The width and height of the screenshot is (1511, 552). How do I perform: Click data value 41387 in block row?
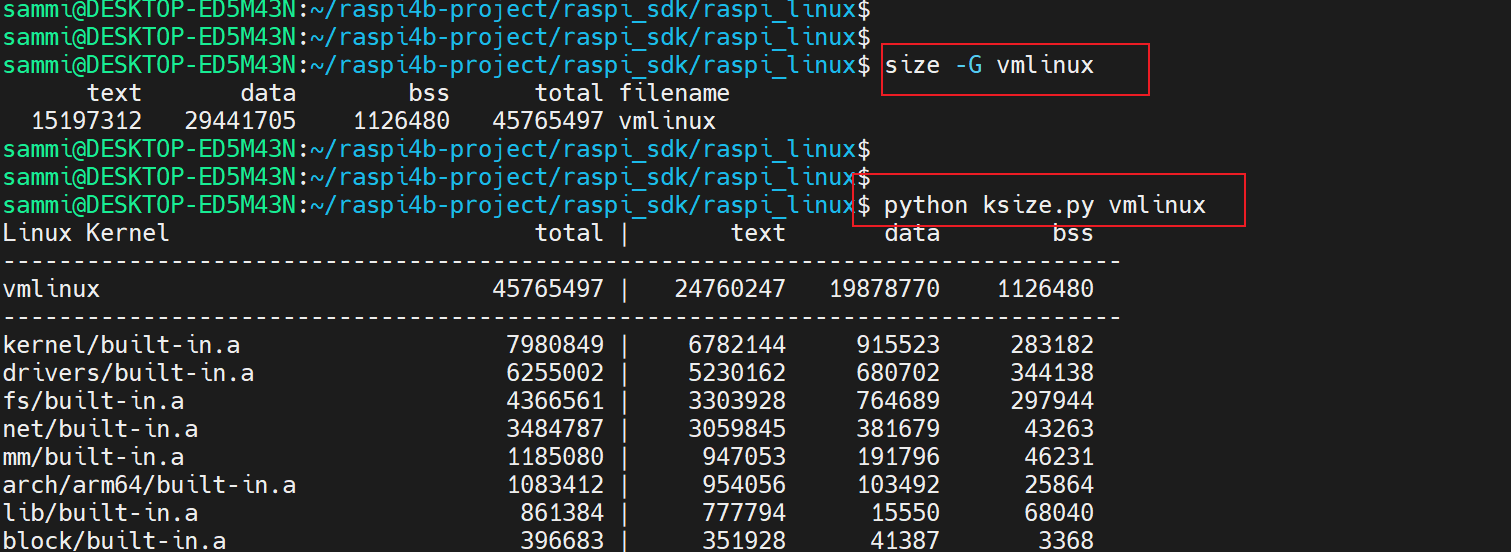pyautogui.click(x=905, y=541)
